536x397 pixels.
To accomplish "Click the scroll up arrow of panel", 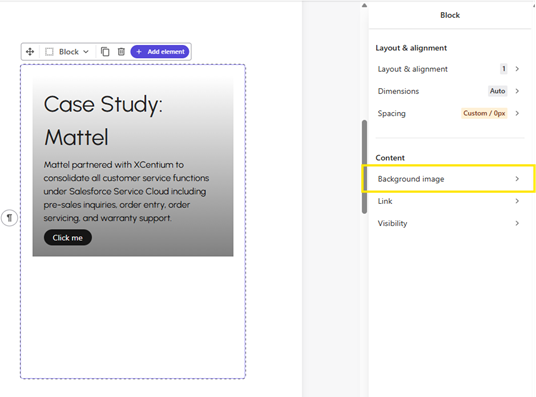I will (x=364, y=5).
